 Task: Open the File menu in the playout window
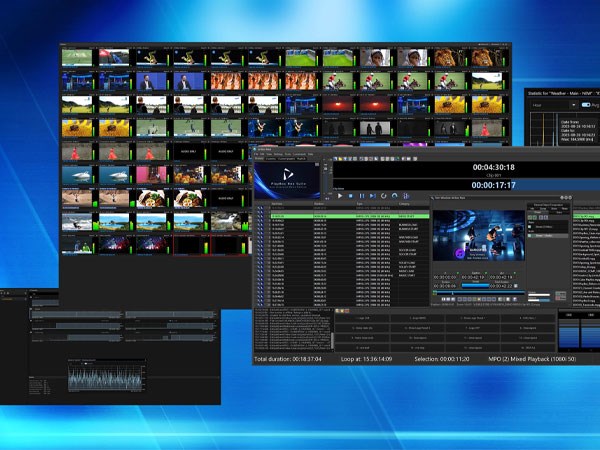(x=257, y=154)
